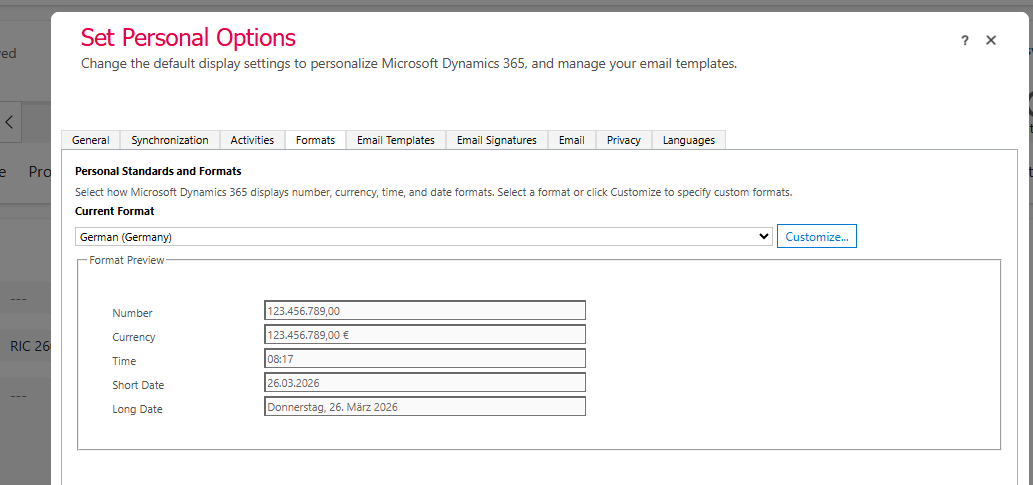The height and width of the screenshot is (485, 1033).
Task: Select the Formats tab
Action: (x=316, y=140)
